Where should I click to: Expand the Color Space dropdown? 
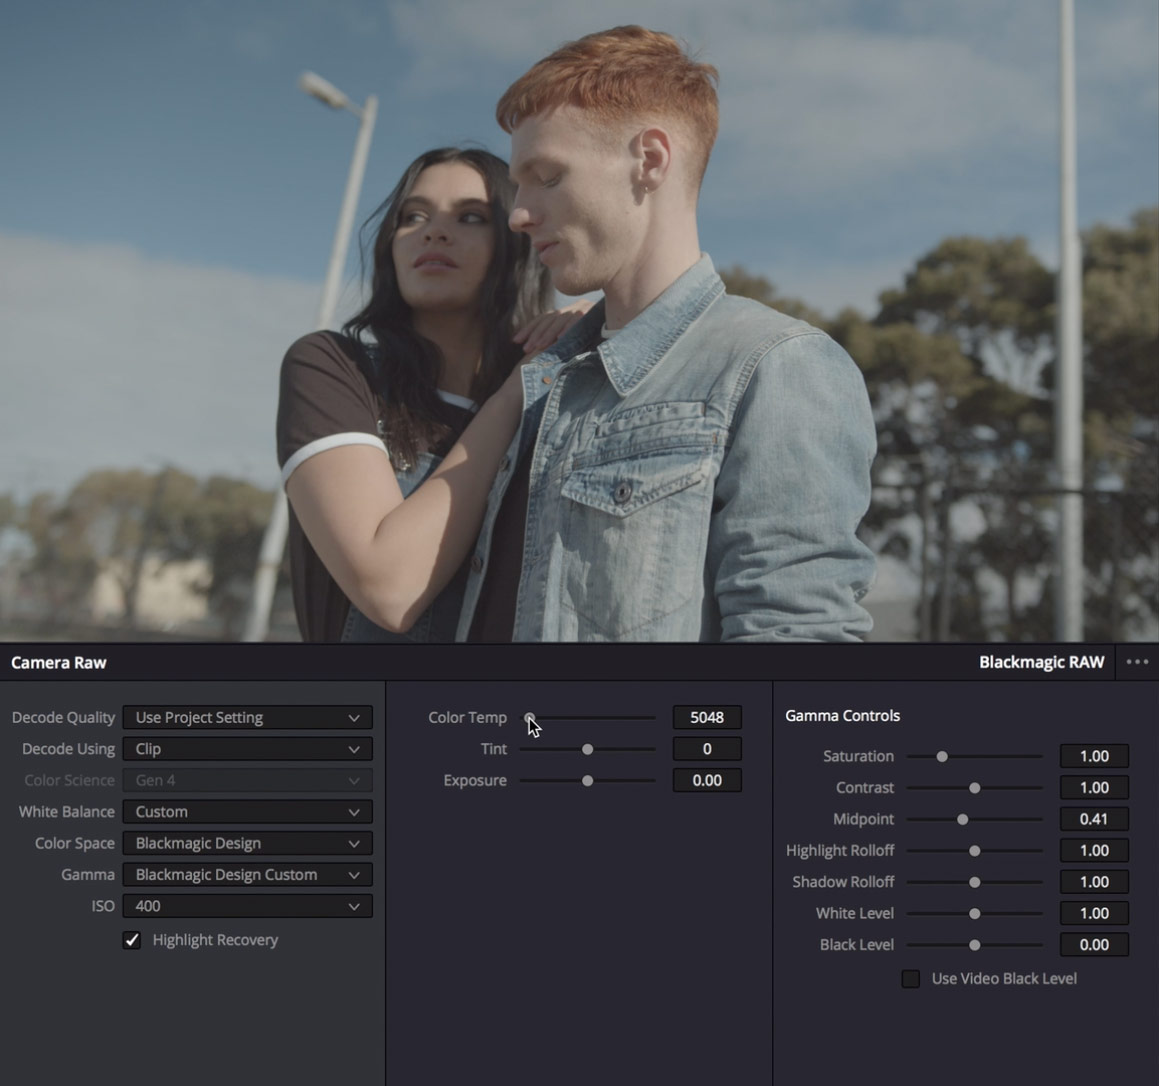247,843
